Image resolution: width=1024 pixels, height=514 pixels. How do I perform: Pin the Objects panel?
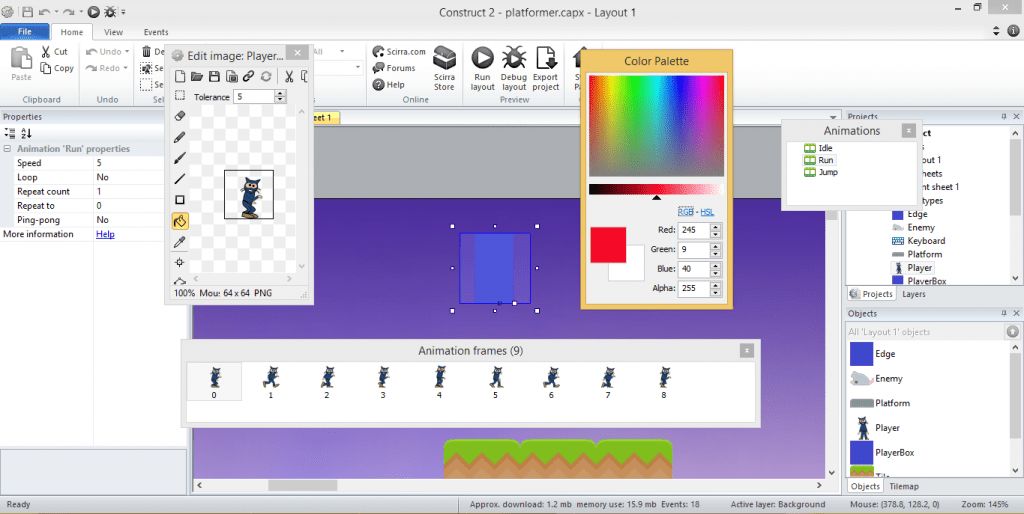click(1004, 313)
